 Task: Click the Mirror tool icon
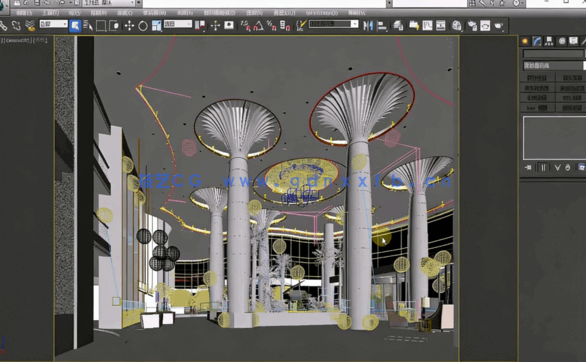(368, 25)
